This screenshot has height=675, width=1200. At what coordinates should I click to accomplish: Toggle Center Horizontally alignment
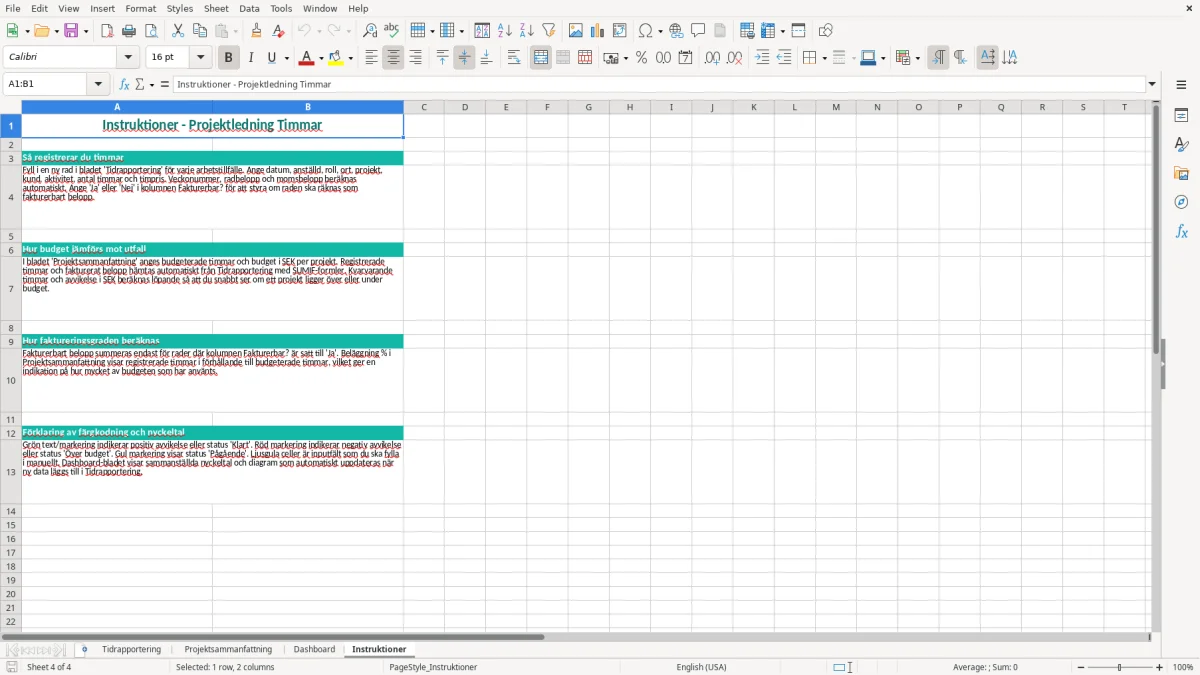[393, 58]
